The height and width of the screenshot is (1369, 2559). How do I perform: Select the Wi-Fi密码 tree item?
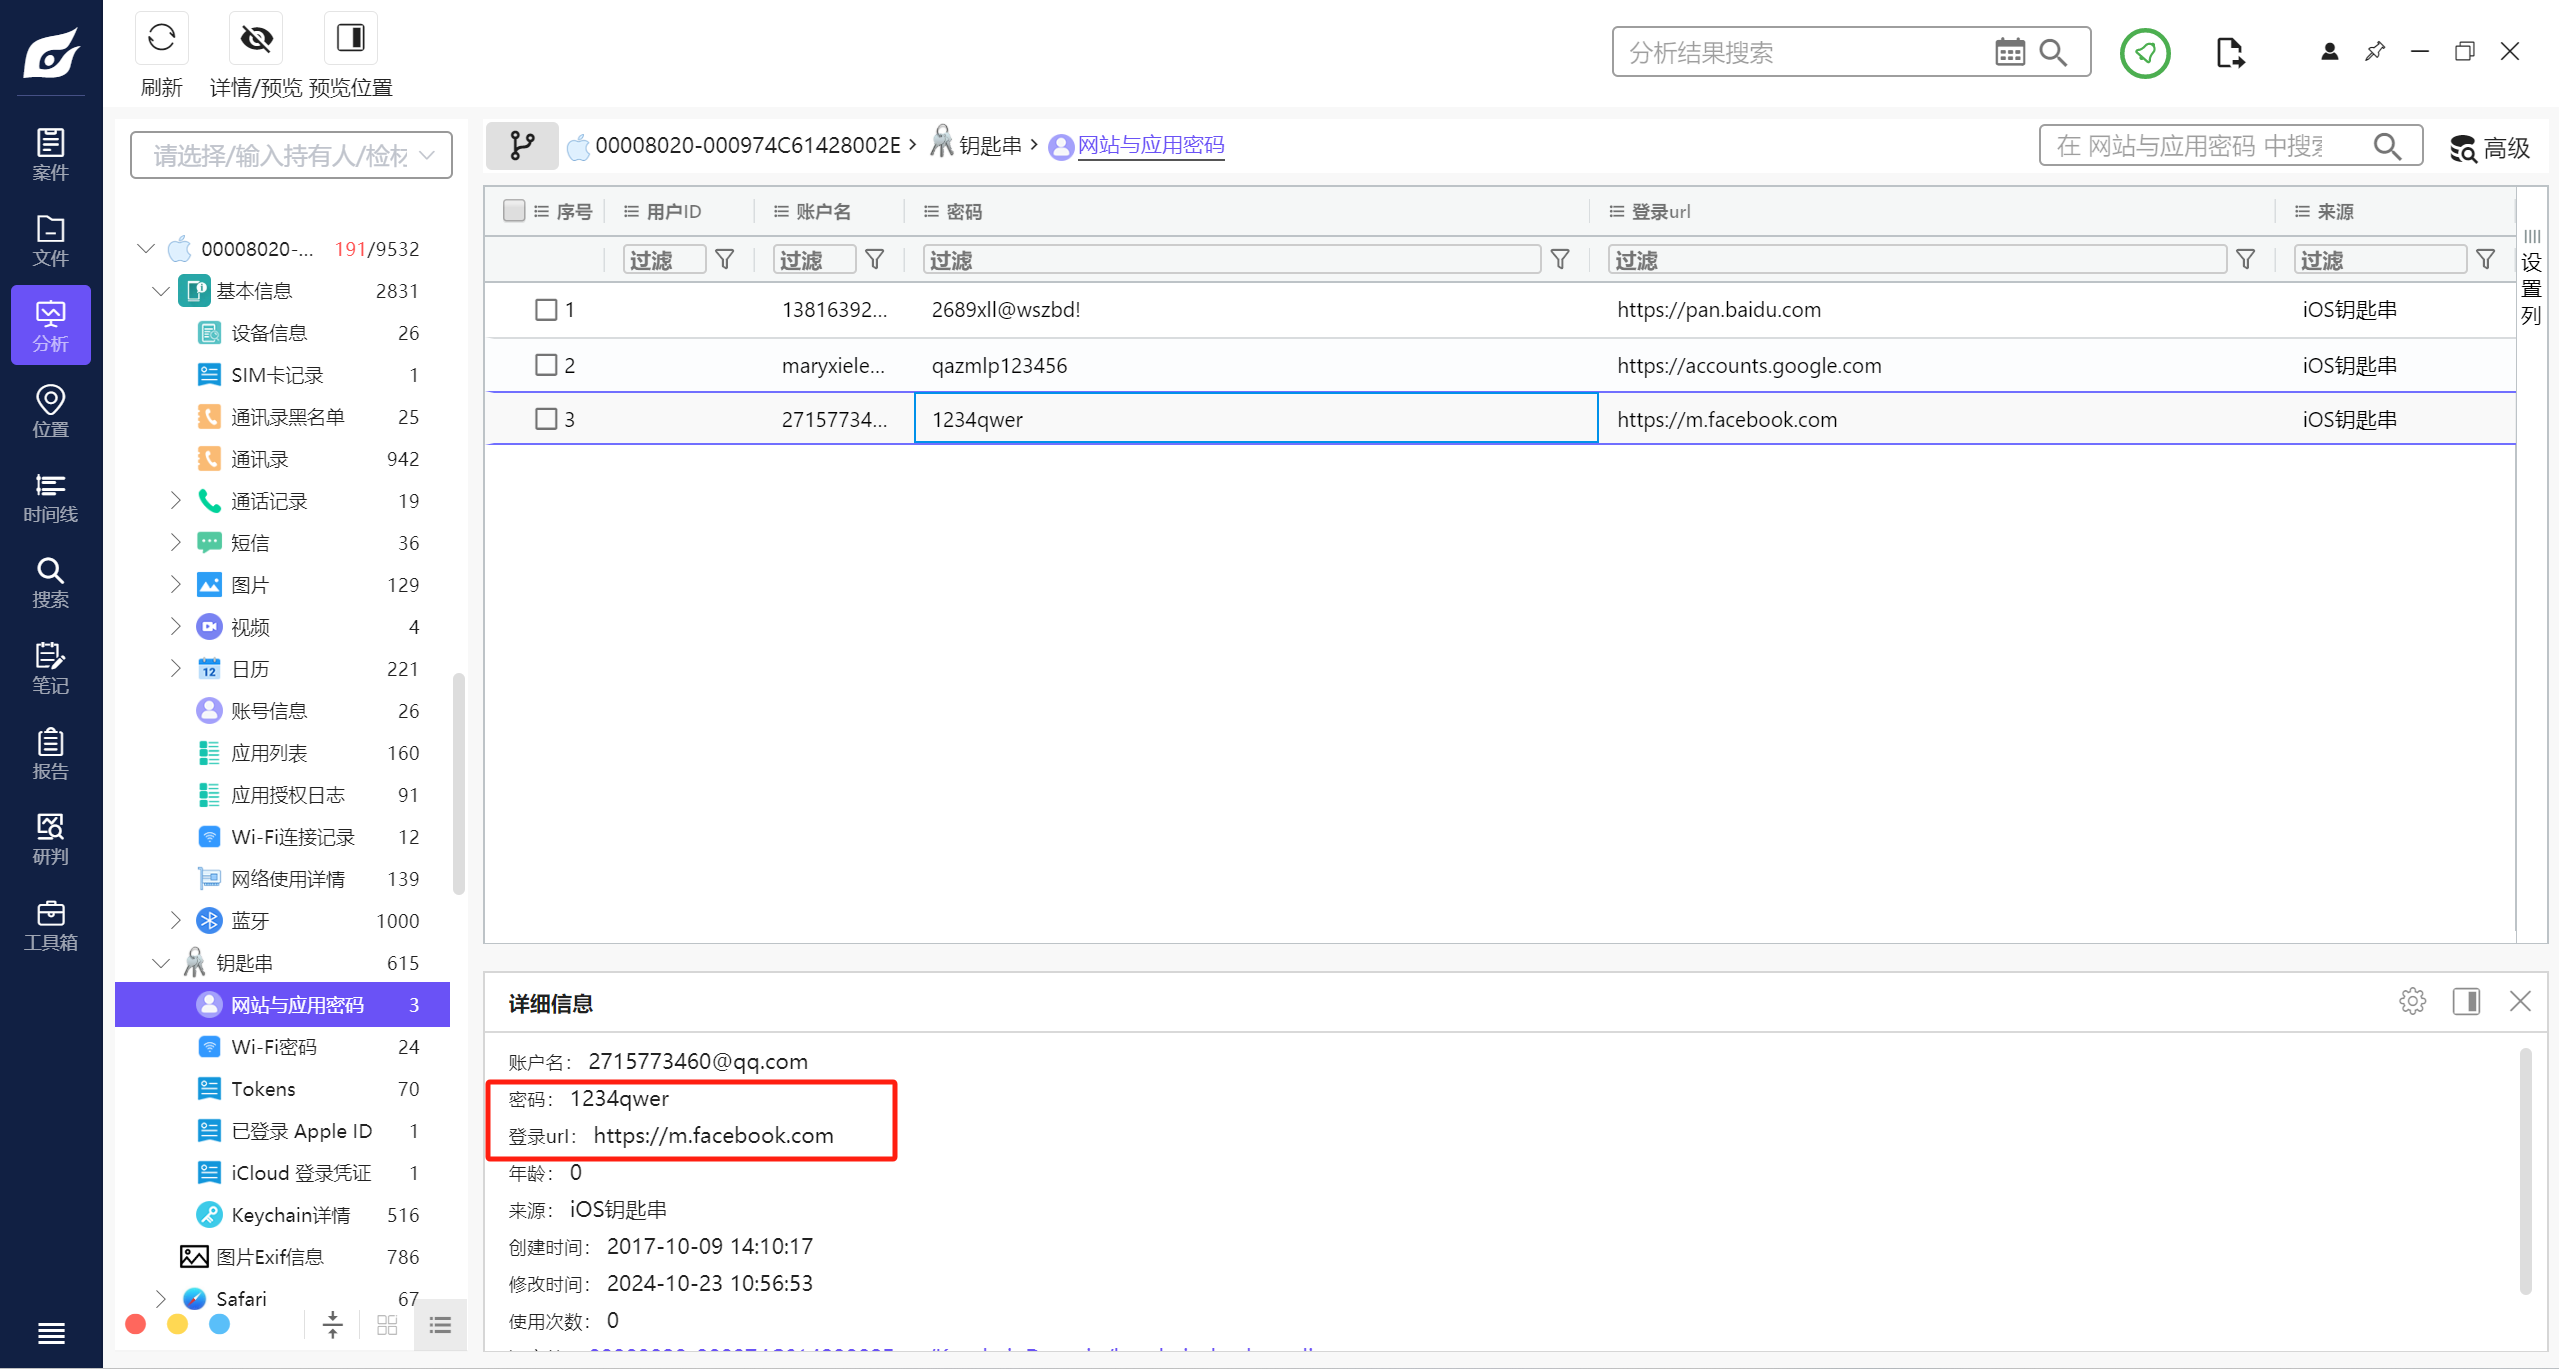(273, 1047)
